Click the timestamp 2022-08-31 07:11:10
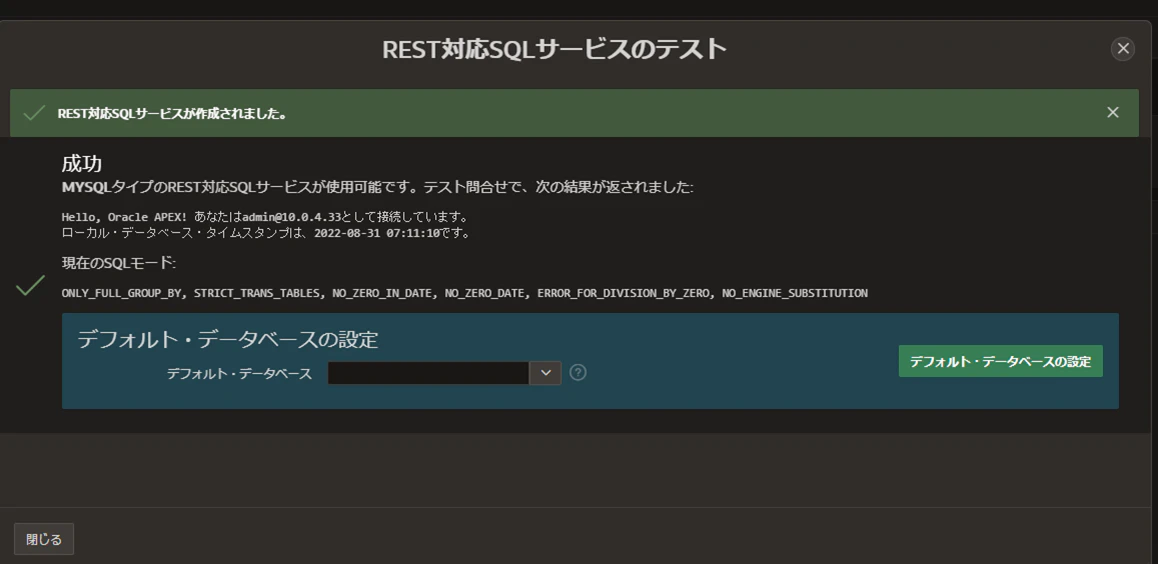Screen dimensions: 1158x564 [x=377, y=233]
